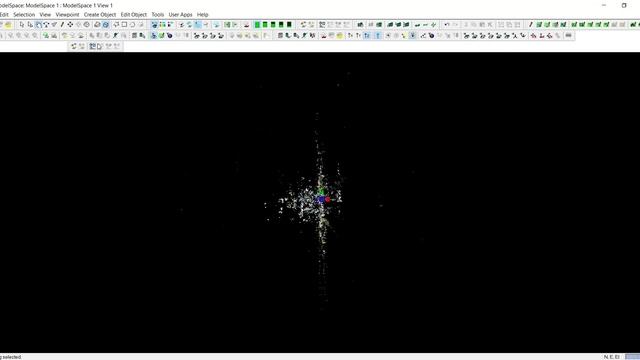Open the Selection menu
The image size is (640, 360).
point(24,14)
